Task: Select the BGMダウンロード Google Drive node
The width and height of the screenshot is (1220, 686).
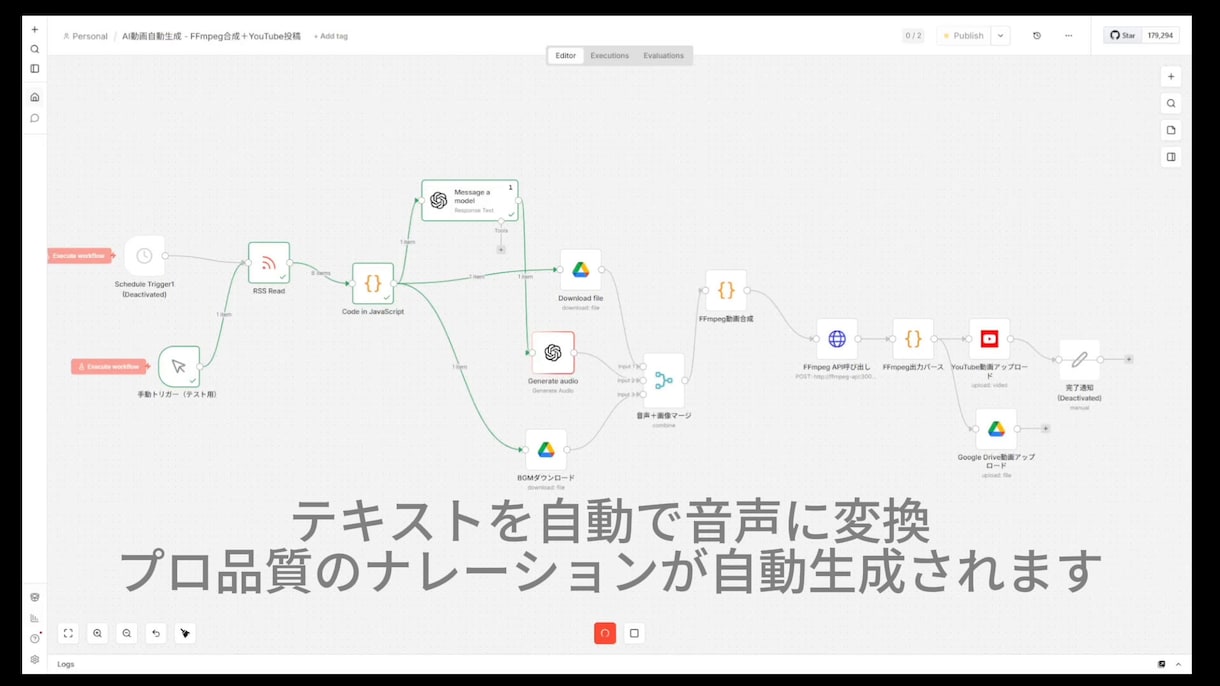Action: [546, 450]
